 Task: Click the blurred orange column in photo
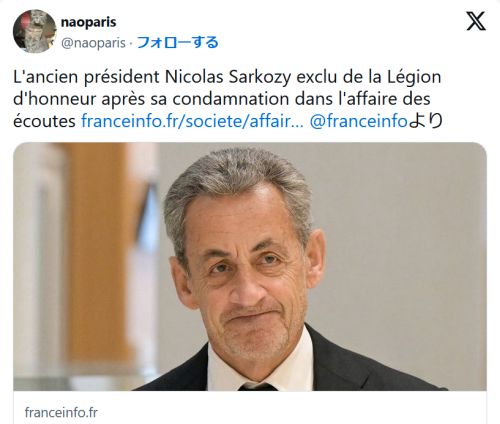point(97,253)
